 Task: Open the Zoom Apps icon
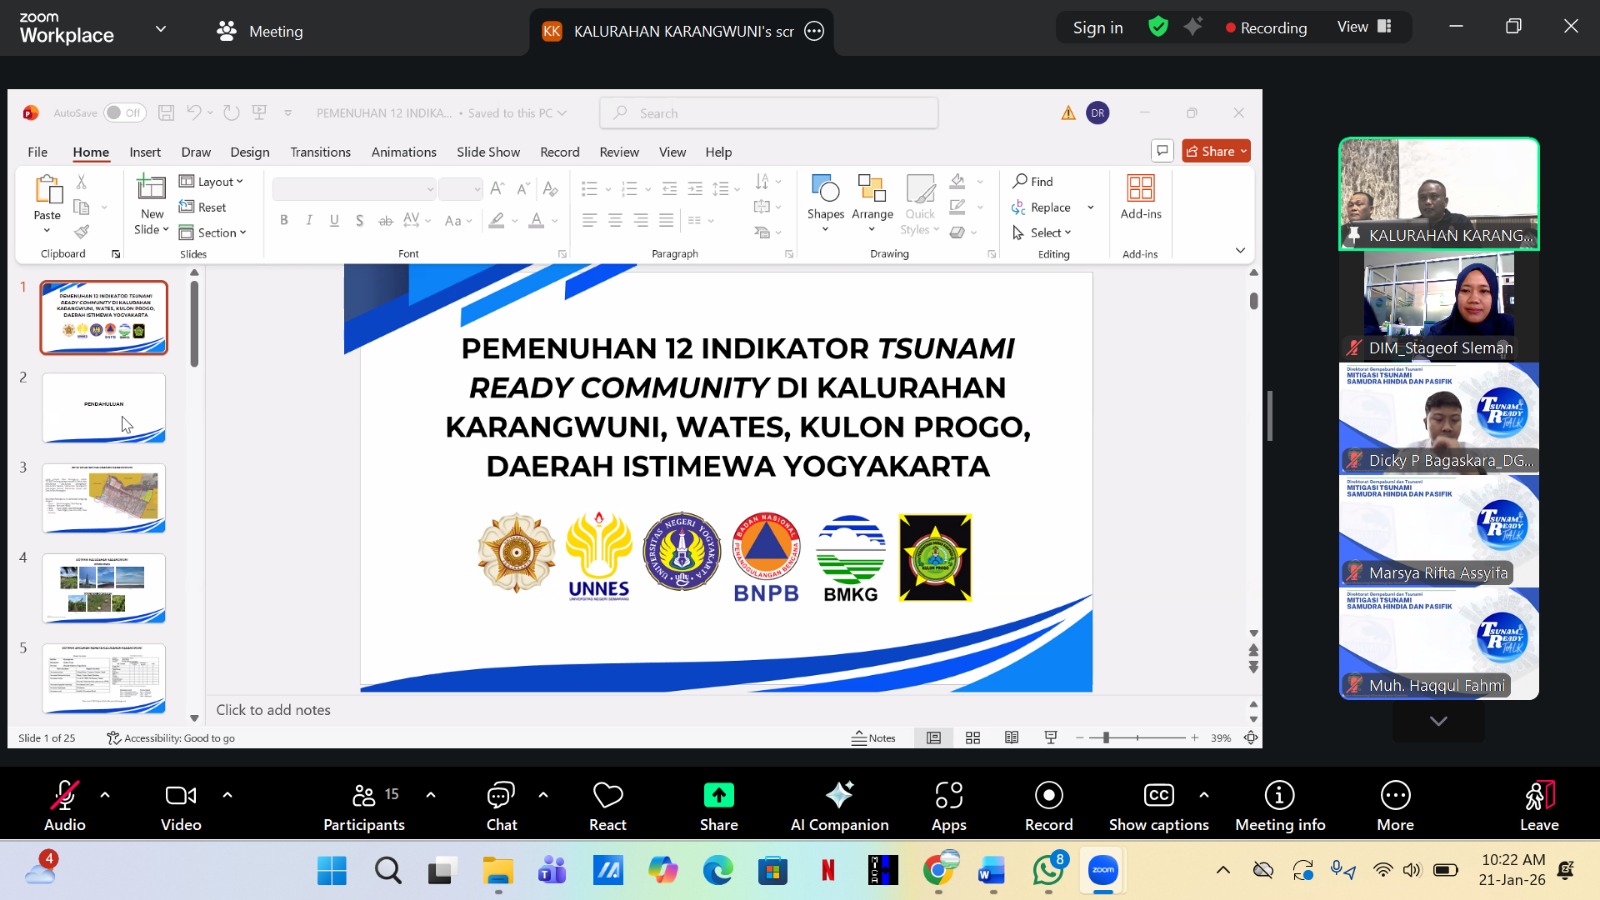tap(948, 796)
